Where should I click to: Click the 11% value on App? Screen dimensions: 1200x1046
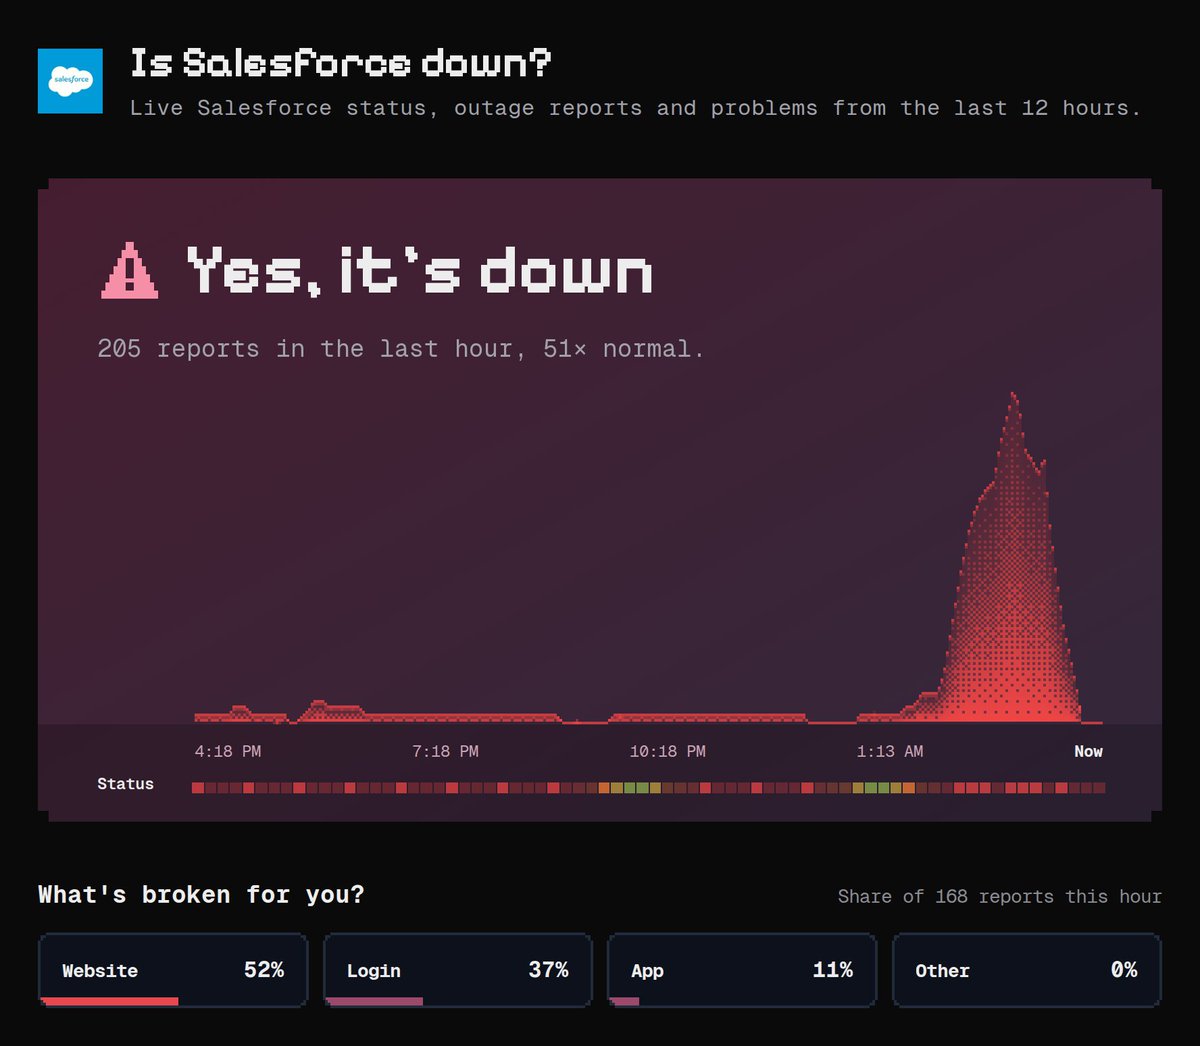(x=833, y=970)
